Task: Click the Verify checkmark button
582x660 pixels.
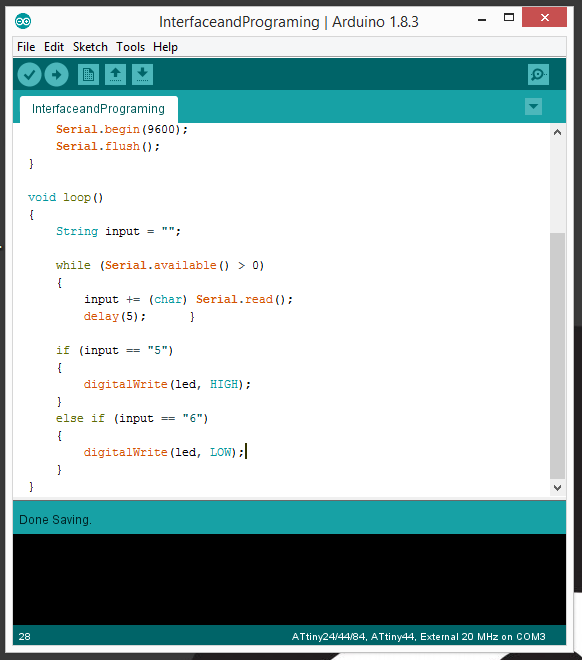Action: pos(29,75)
